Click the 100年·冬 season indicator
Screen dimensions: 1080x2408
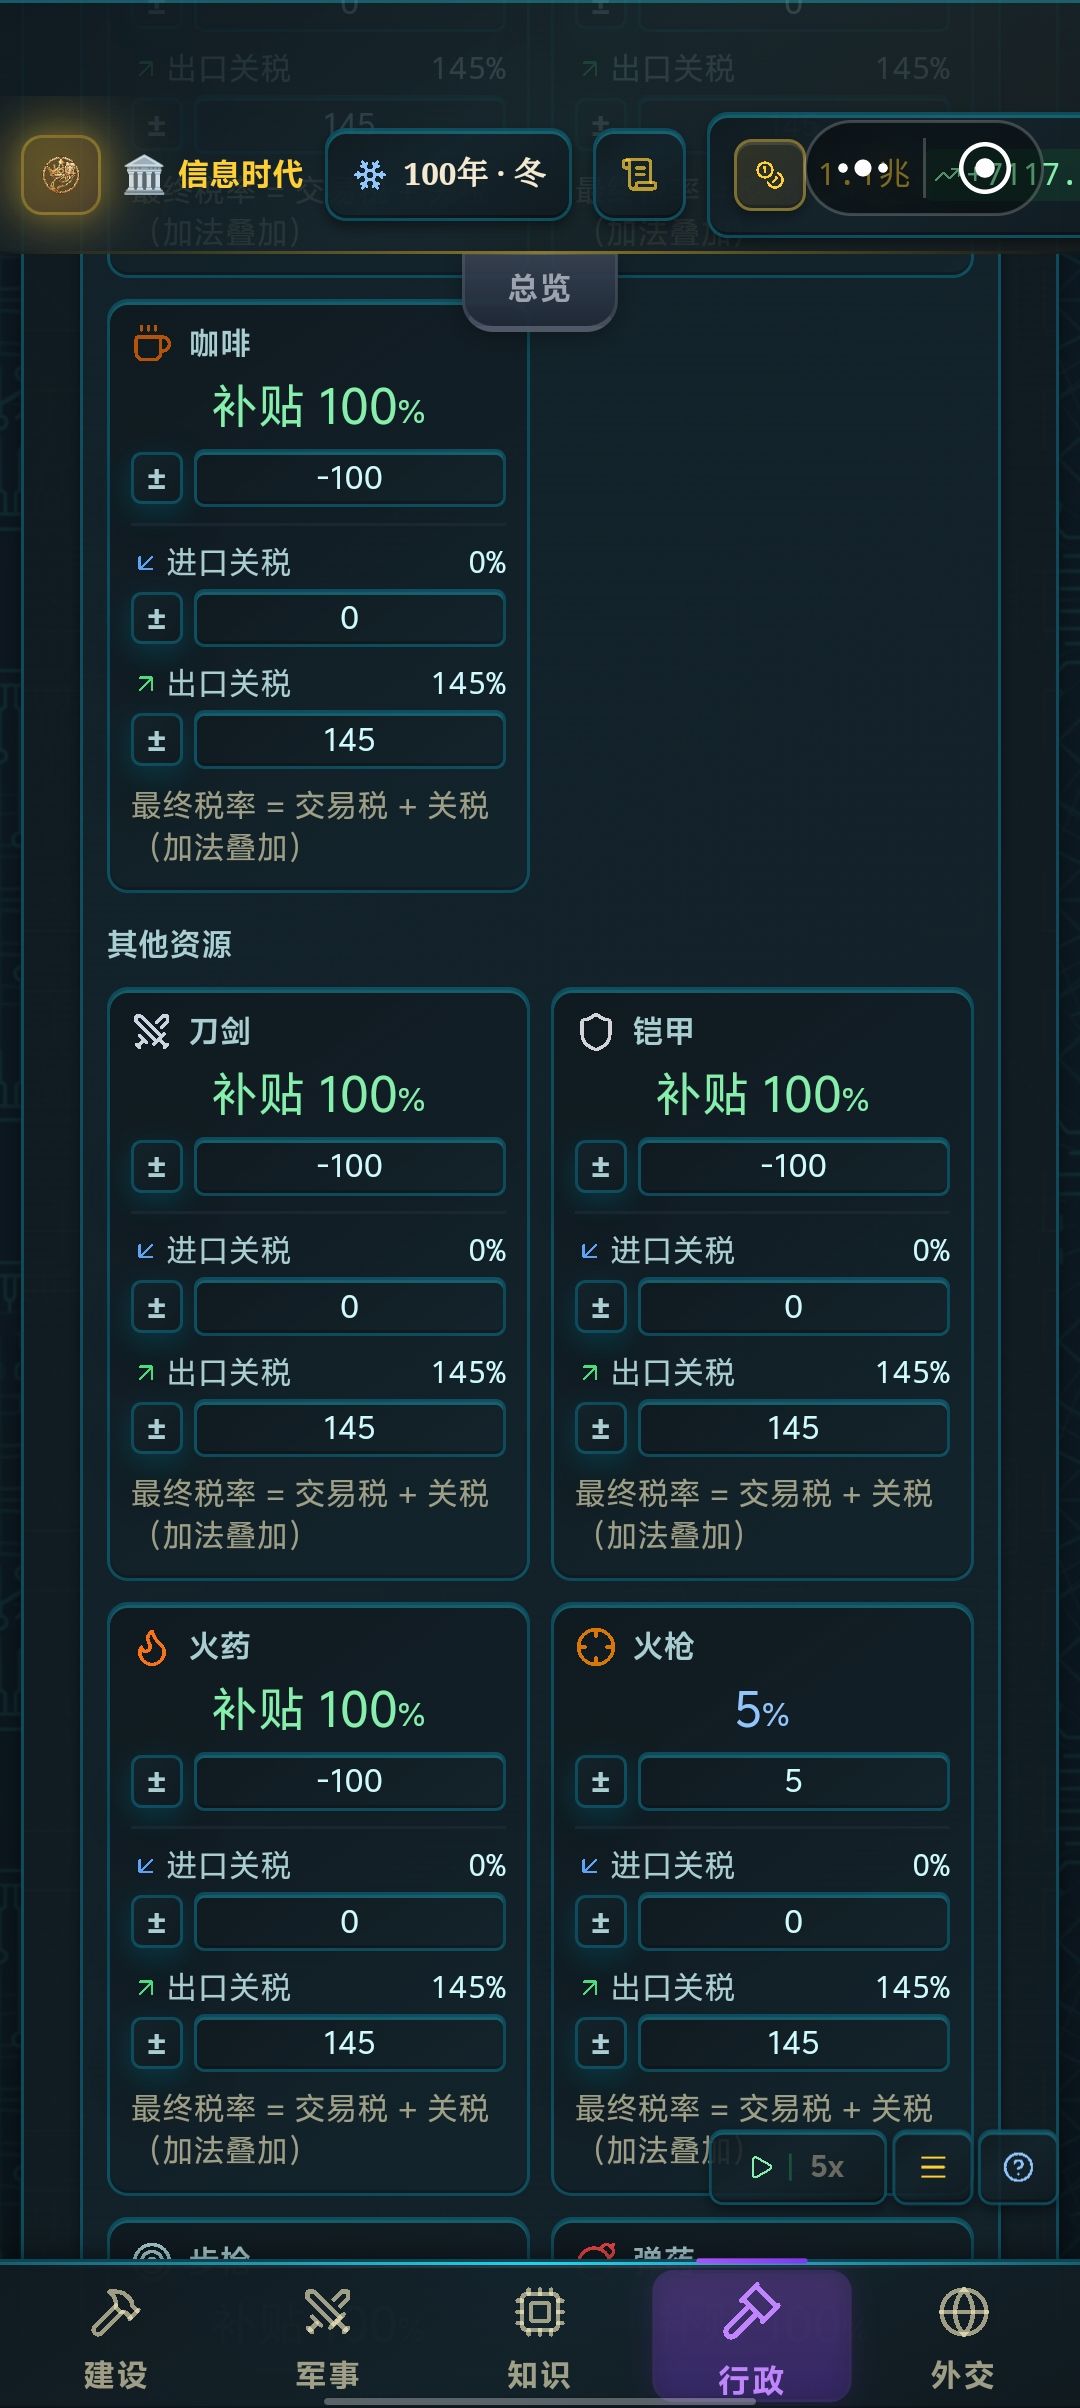tap(449, 175)
